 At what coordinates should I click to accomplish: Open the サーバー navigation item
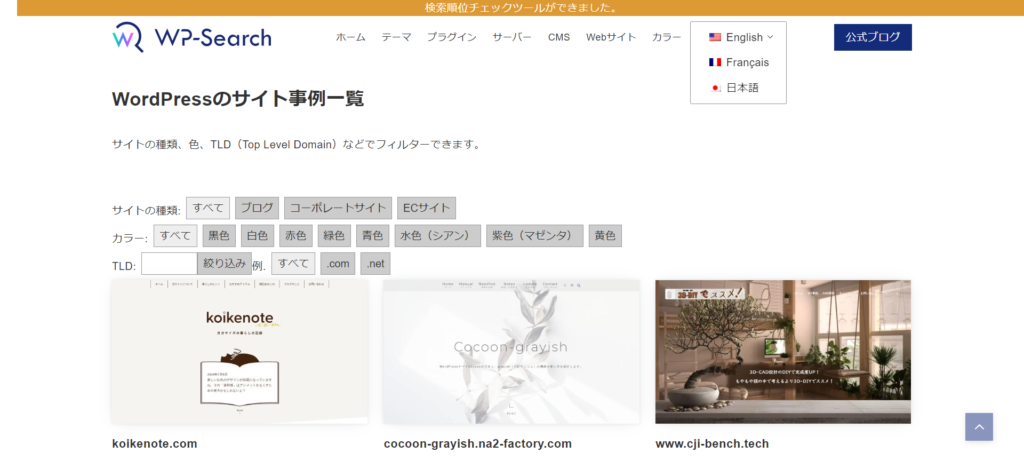coord(512,37)
